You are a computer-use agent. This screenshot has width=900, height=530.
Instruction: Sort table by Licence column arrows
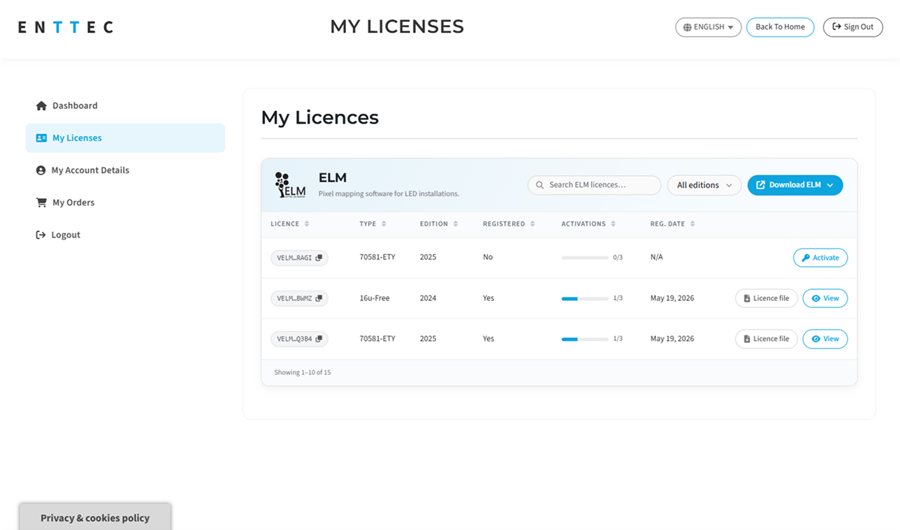click(307, 224)
